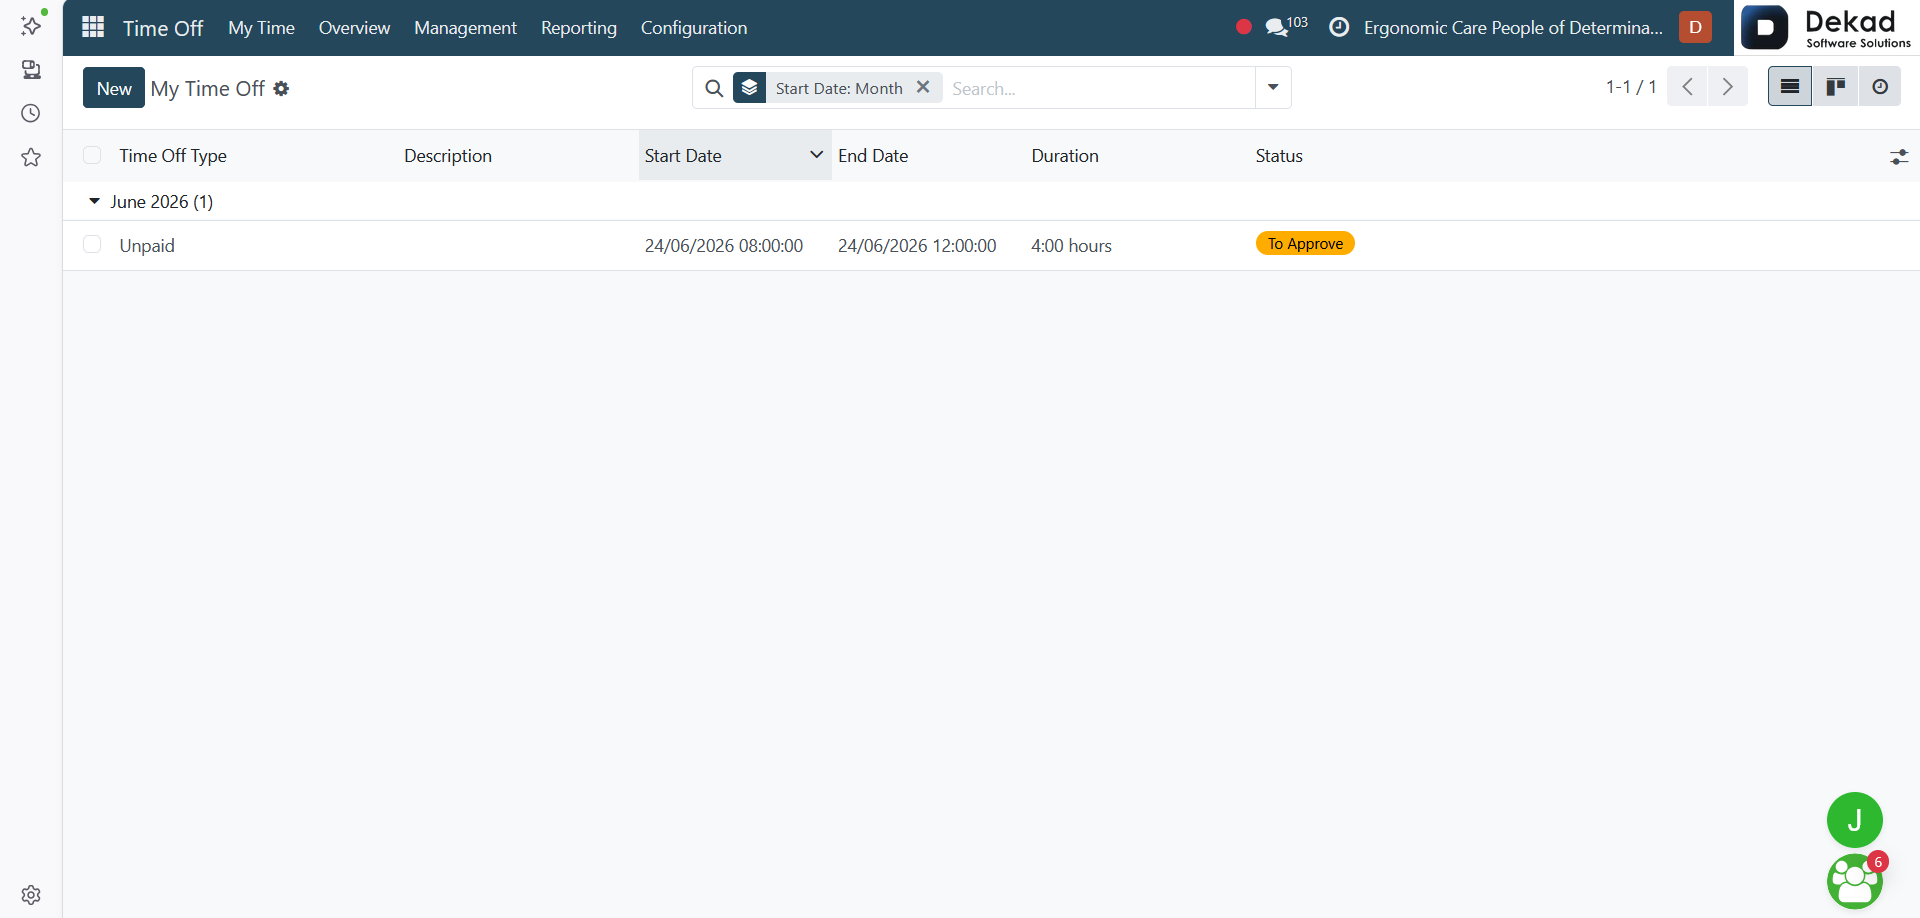Click the Start Date sort arrow

[x=816, y=155]
